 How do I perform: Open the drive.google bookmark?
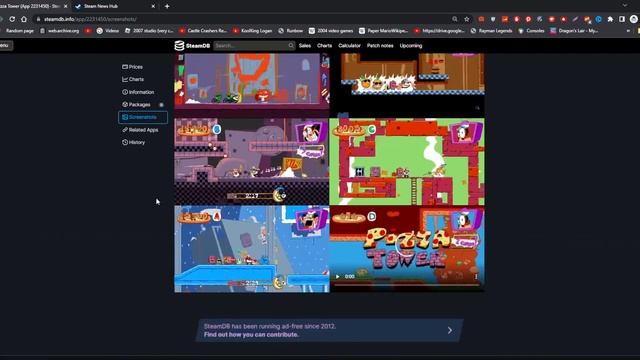439,31
